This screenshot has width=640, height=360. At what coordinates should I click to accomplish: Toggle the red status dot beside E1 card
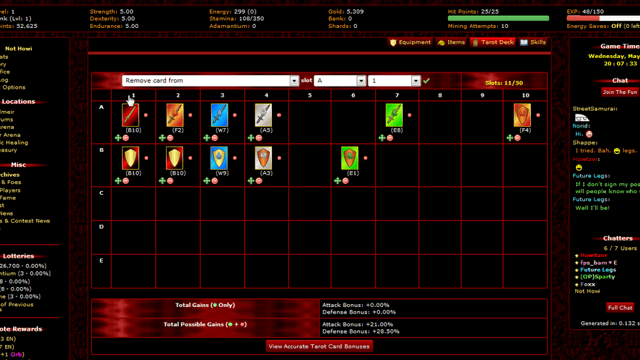click(x=365, y=158)
